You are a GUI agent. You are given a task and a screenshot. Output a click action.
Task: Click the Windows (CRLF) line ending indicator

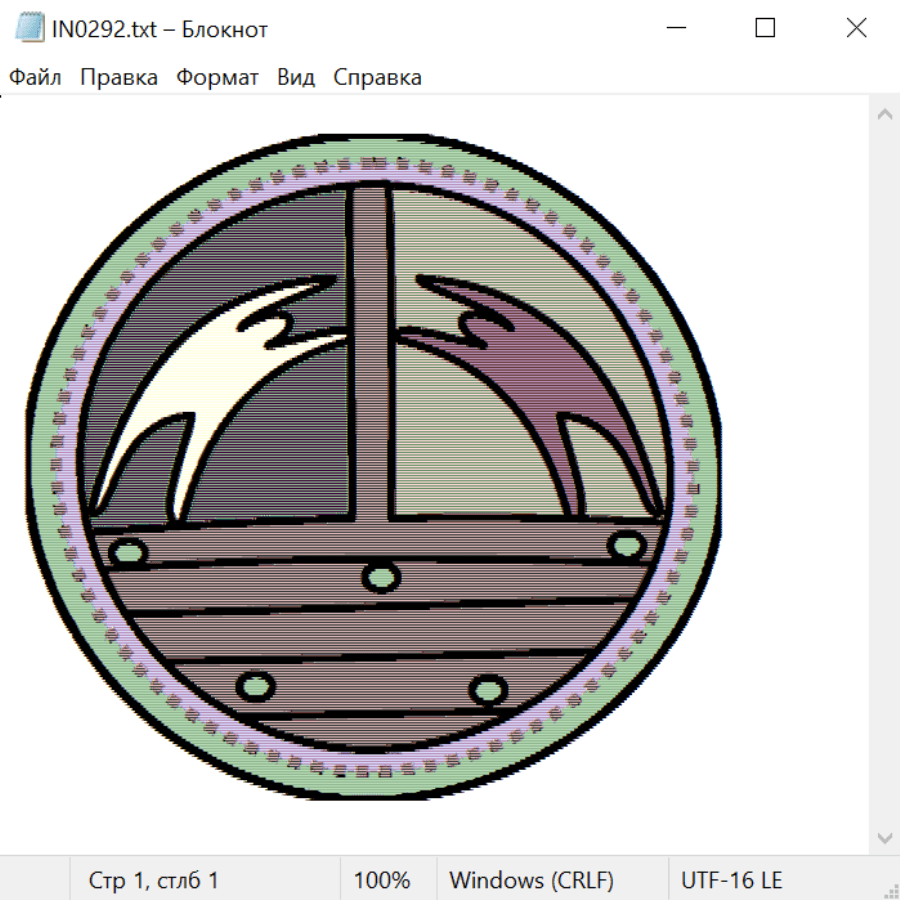coord(531,880)
